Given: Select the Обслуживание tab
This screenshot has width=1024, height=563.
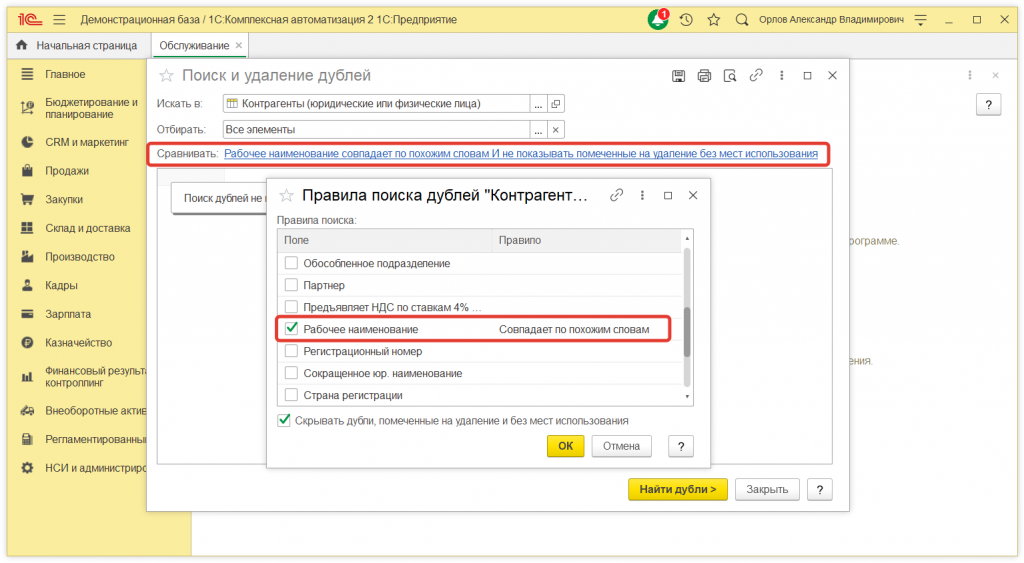Looking at the screenshot, I should pyautogui.click(x=194, y=46).
